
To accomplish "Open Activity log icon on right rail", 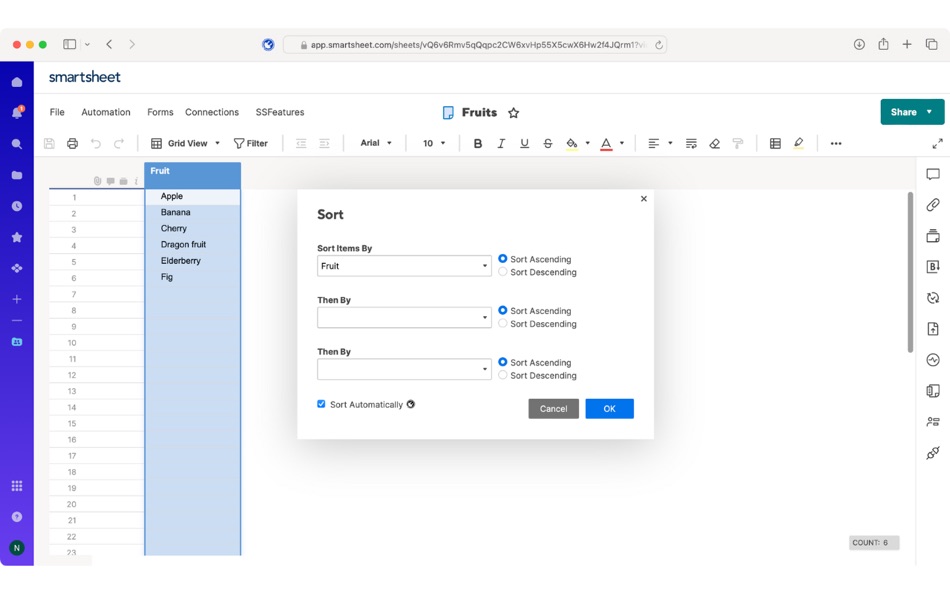I will coord(933,360).
